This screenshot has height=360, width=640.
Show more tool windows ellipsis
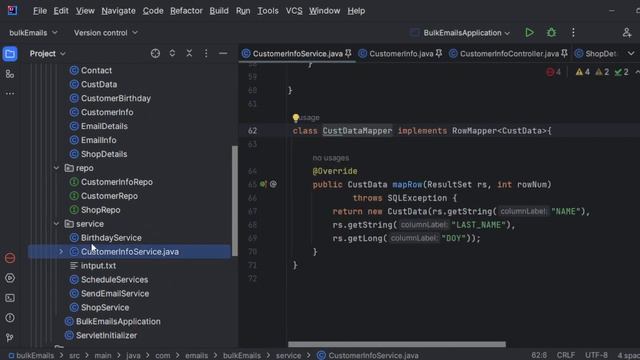(10, 93)
